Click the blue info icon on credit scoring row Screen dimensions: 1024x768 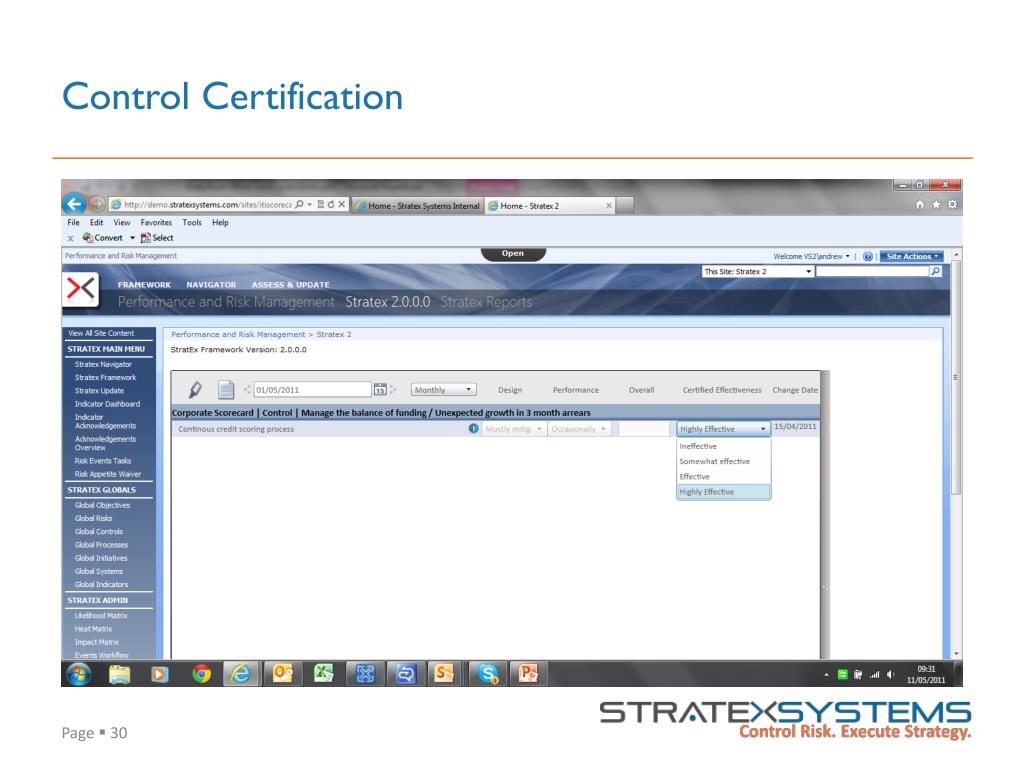473,428
